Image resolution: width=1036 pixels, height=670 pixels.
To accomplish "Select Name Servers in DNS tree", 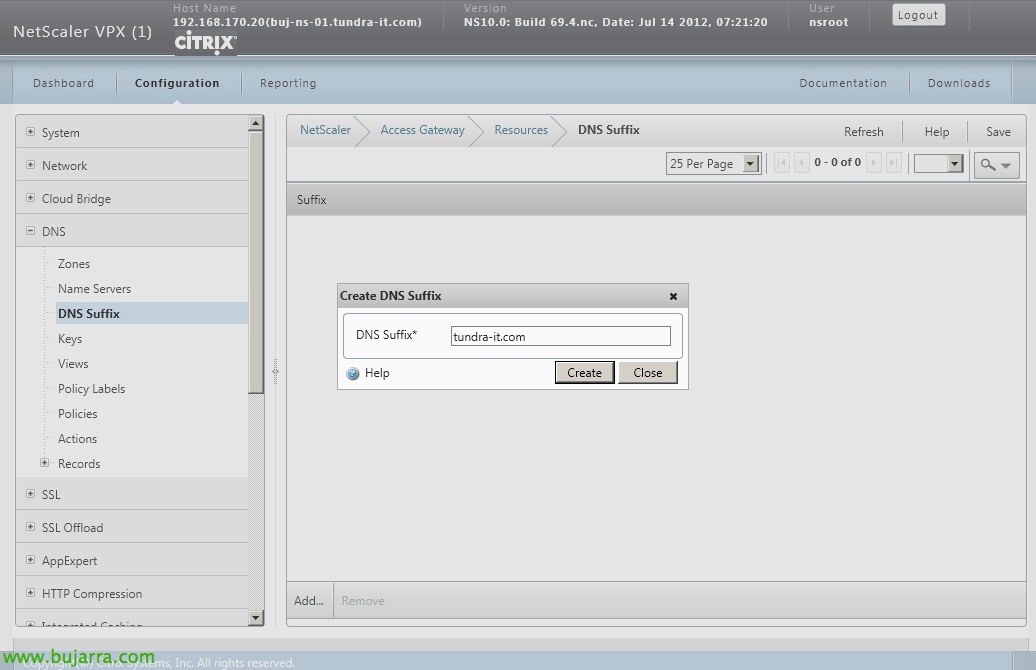I will coord(94,289).
